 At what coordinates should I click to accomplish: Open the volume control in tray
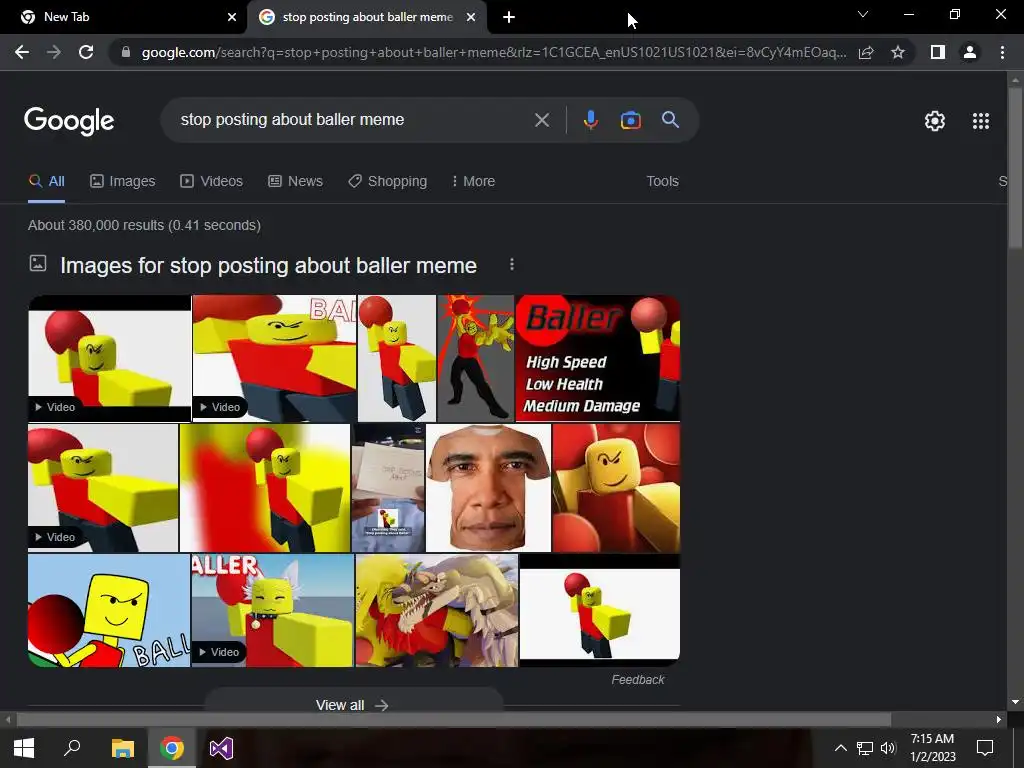[x=888, y=748]
